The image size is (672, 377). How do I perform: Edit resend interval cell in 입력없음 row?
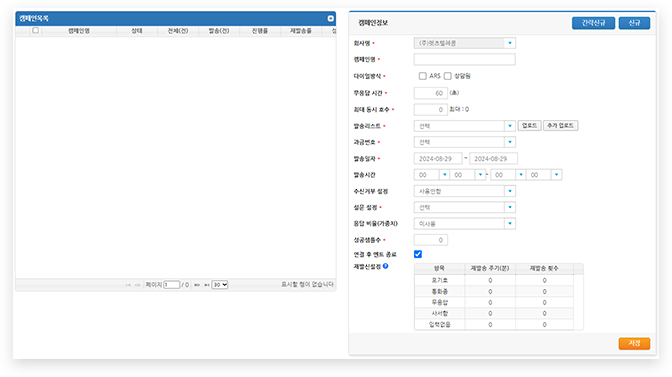(490, 325)
